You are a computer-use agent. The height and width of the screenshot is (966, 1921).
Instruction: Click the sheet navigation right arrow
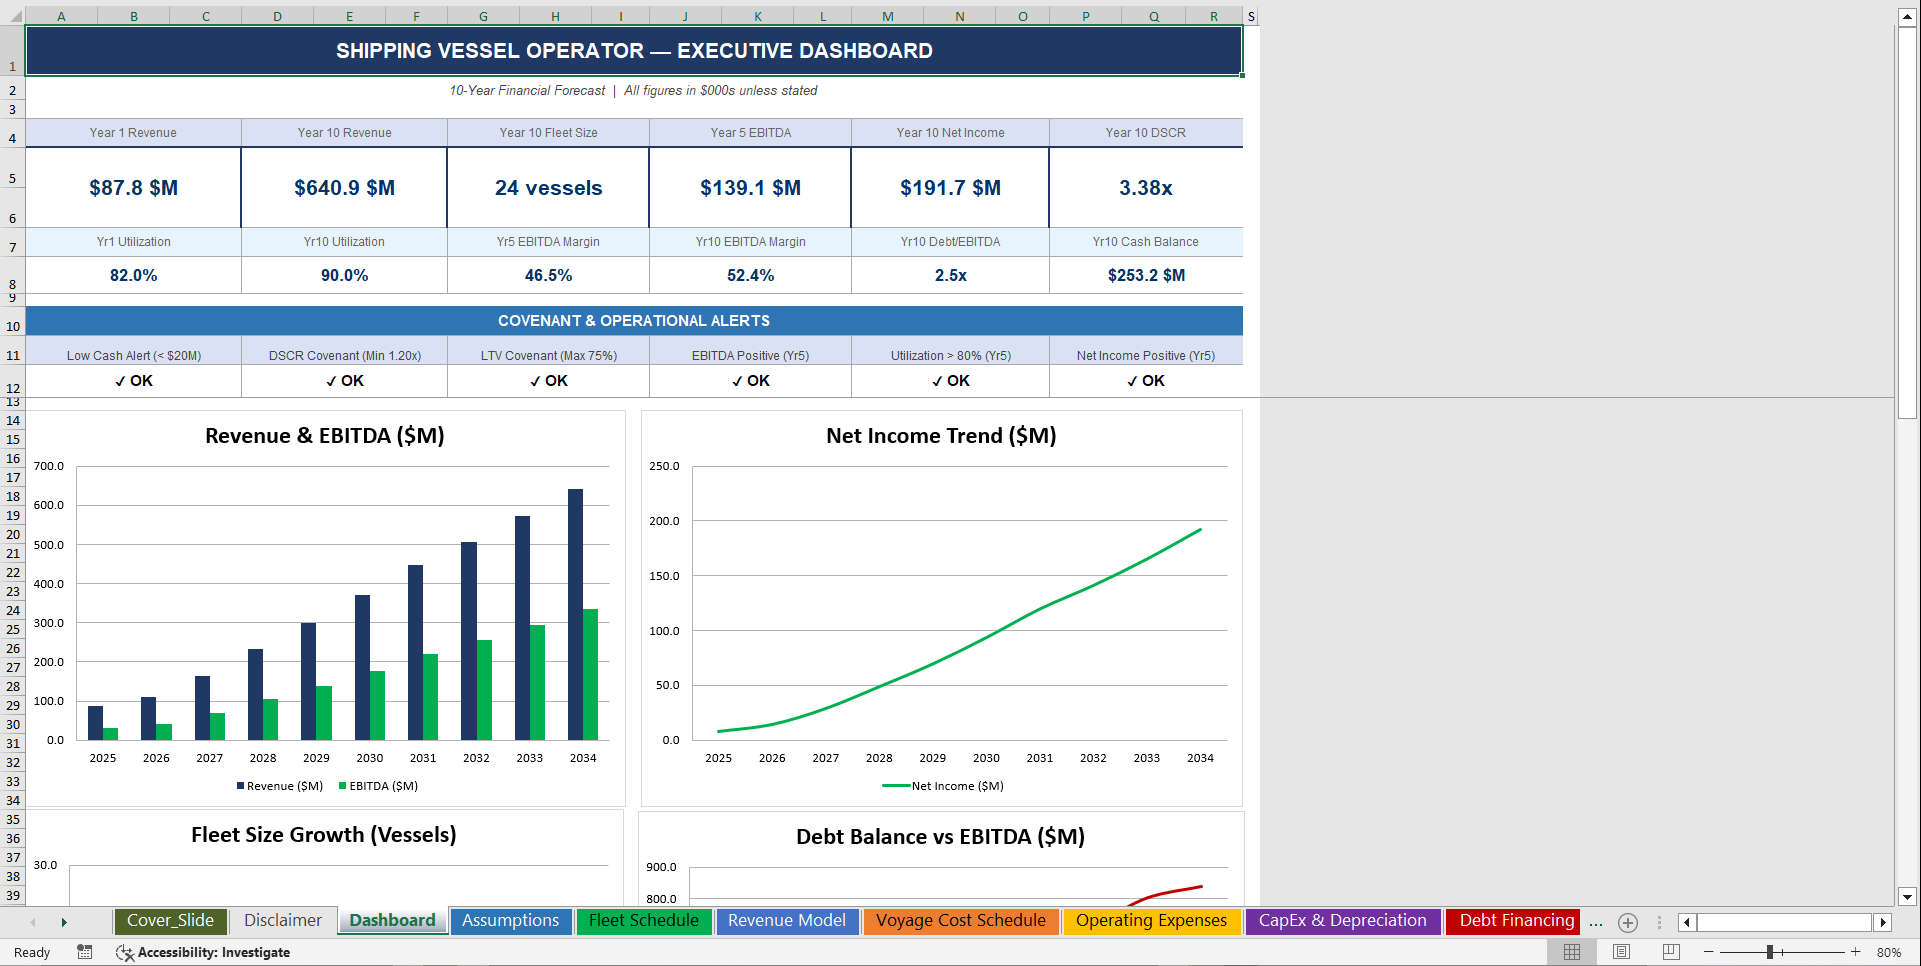[x=65, y=922]
